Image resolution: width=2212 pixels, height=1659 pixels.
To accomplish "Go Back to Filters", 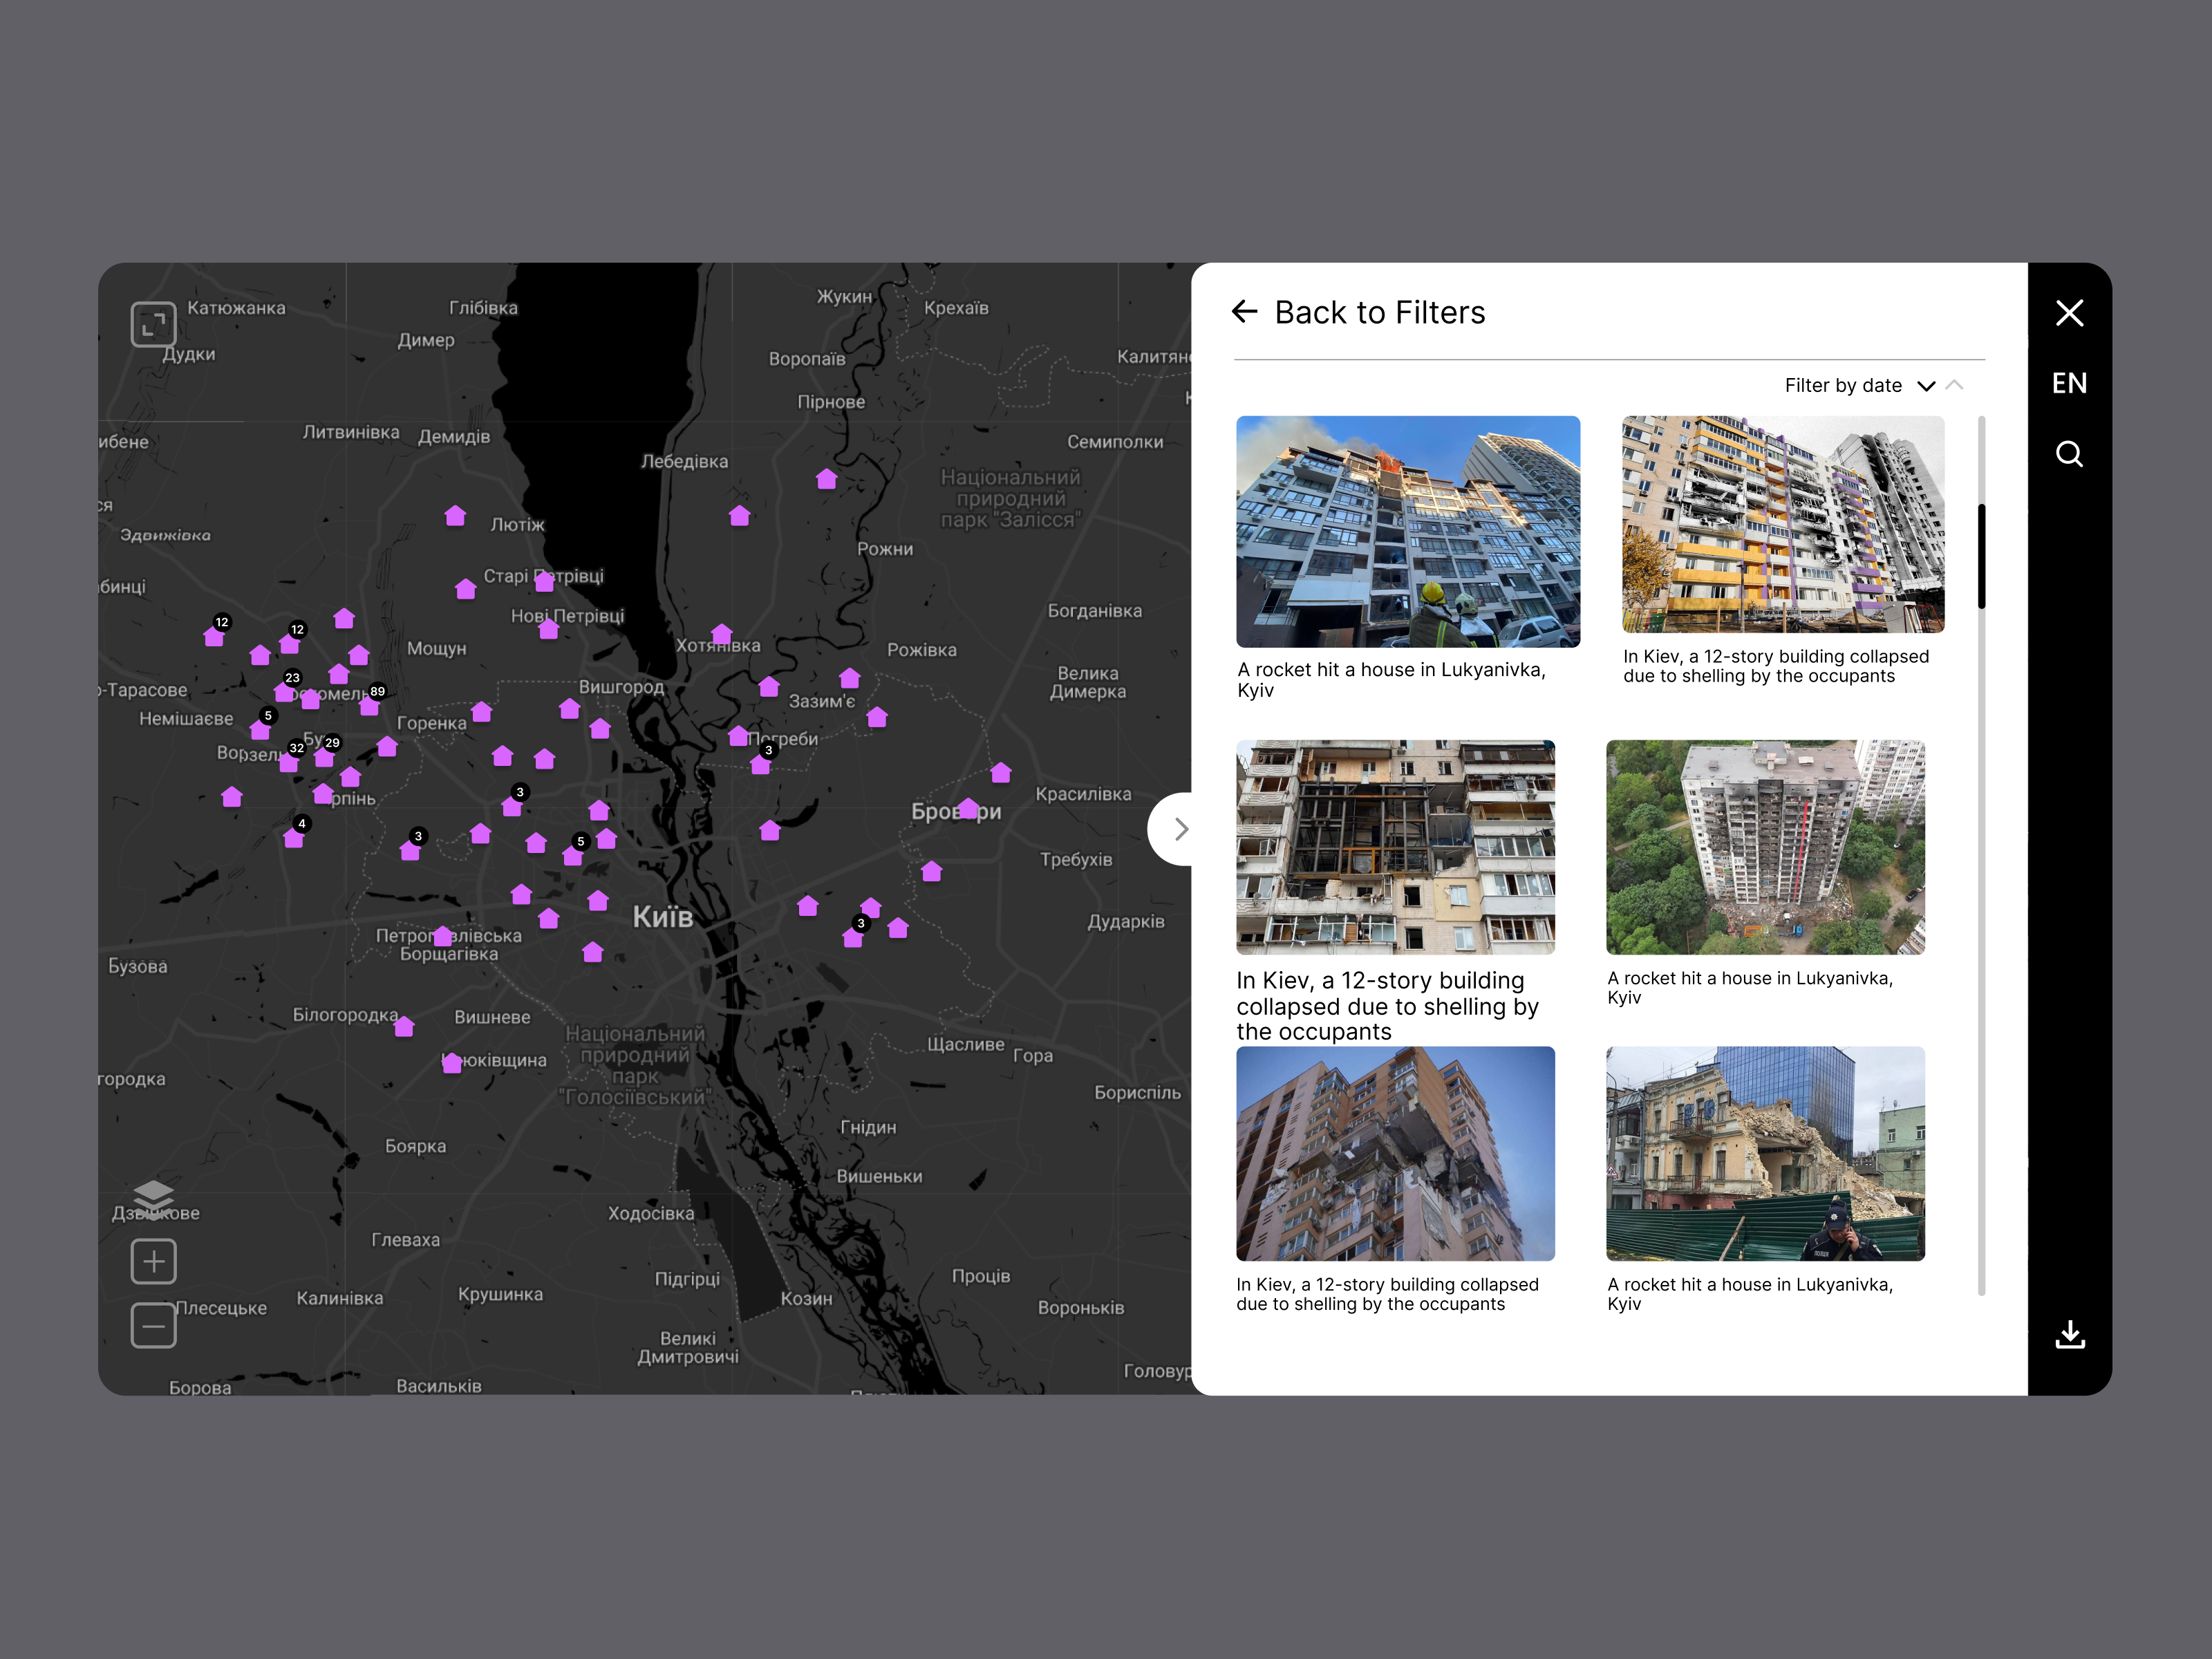I will tap(1358, 312).
